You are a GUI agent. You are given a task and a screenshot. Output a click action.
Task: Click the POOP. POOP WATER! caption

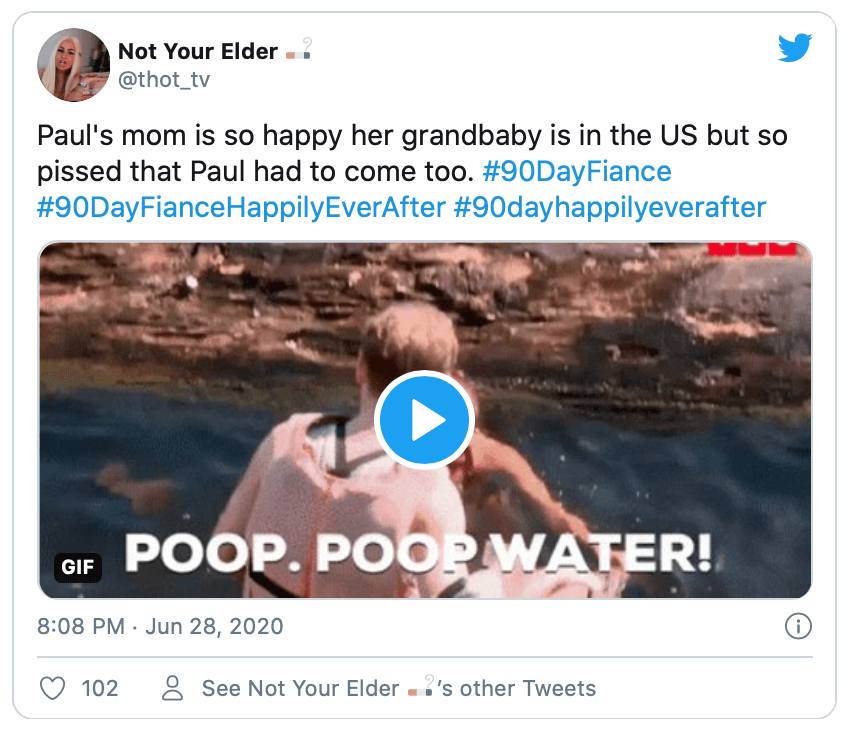(x=418, y=551)
